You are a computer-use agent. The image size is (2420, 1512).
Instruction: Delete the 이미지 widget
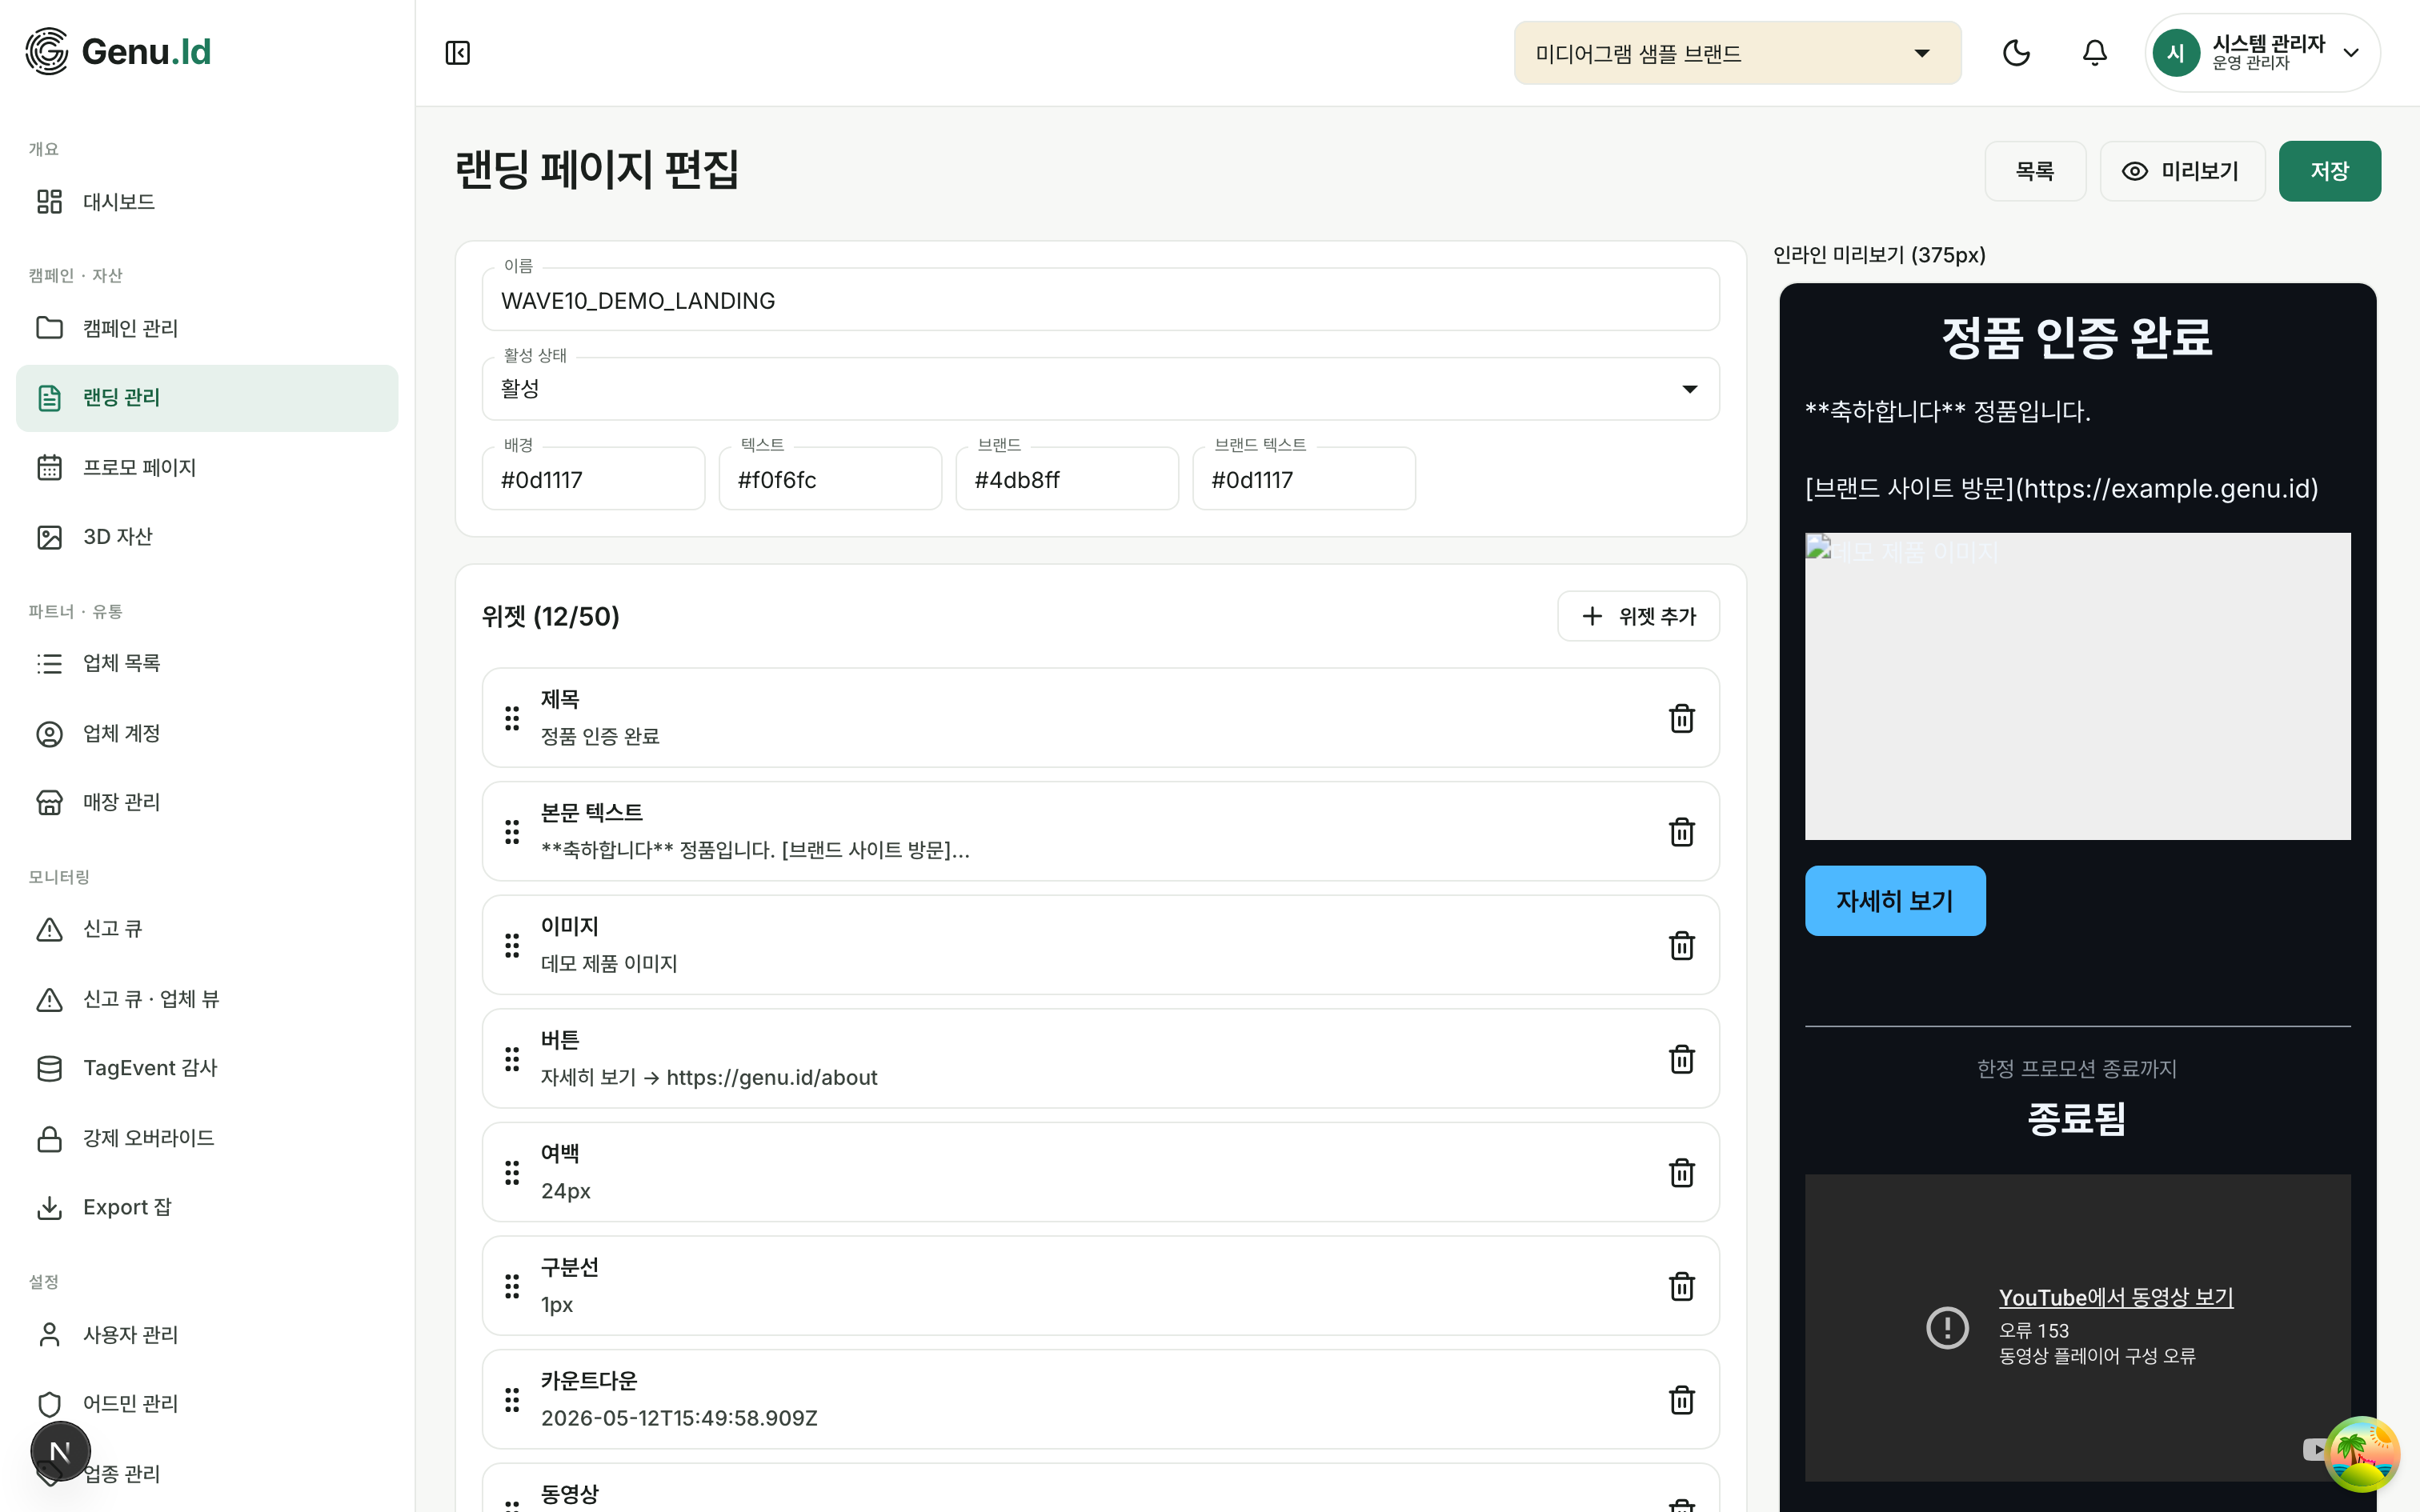pos(1681,945)
